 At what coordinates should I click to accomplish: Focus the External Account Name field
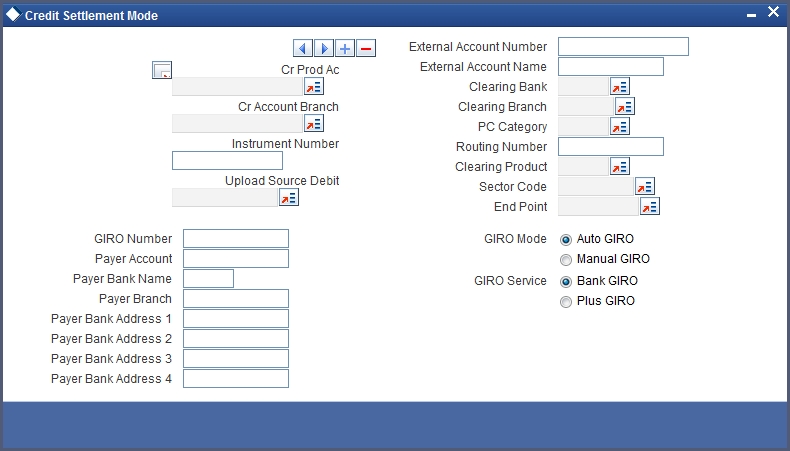click(611, 67)
